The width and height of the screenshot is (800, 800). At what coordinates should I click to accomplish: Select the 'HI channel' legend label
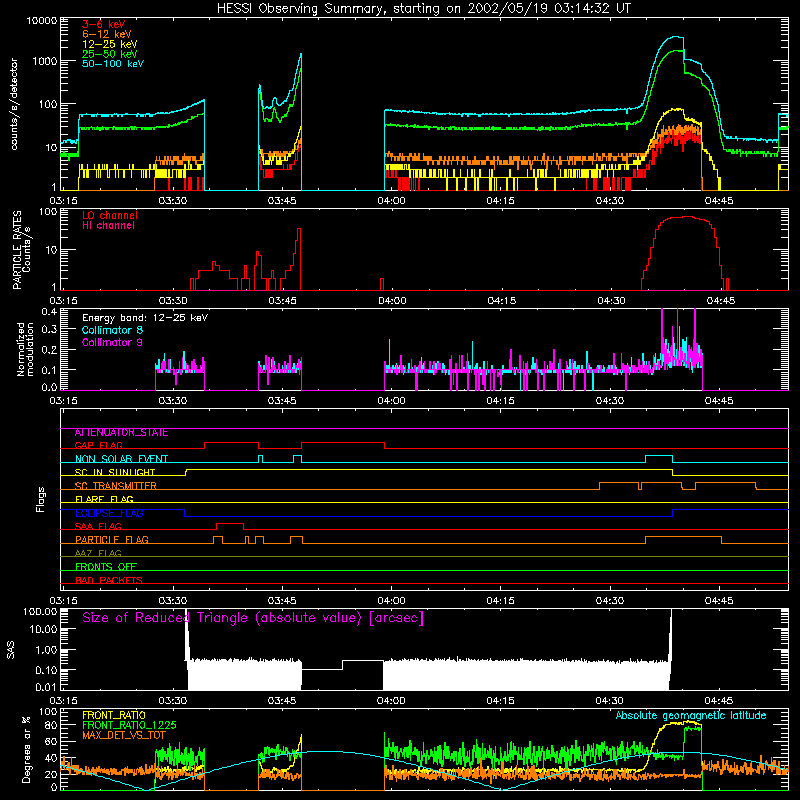[108, 226]
